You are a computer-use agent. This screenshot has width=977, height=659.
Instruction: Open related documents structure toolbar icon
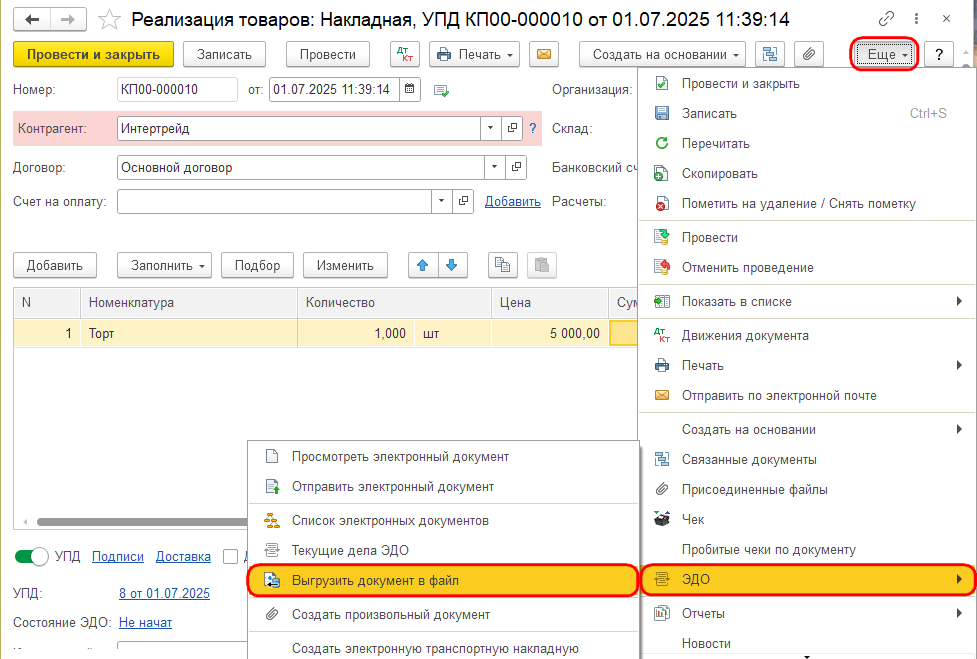[x=770, y=55]
